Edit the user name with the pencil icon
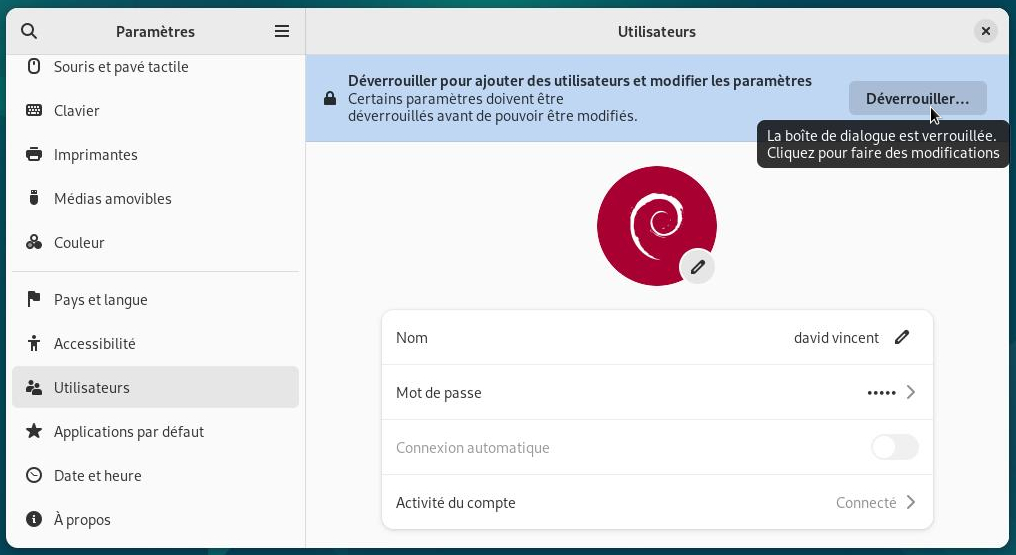 coord(902,337)
